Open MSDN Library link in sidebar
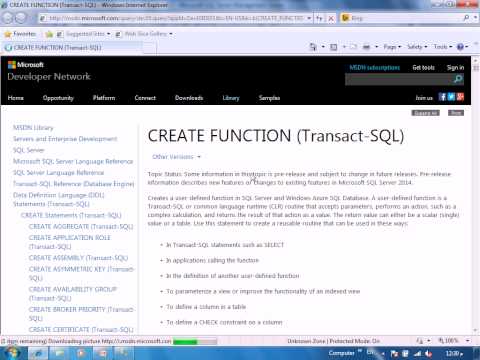The image size is (480, 360). 33,128
